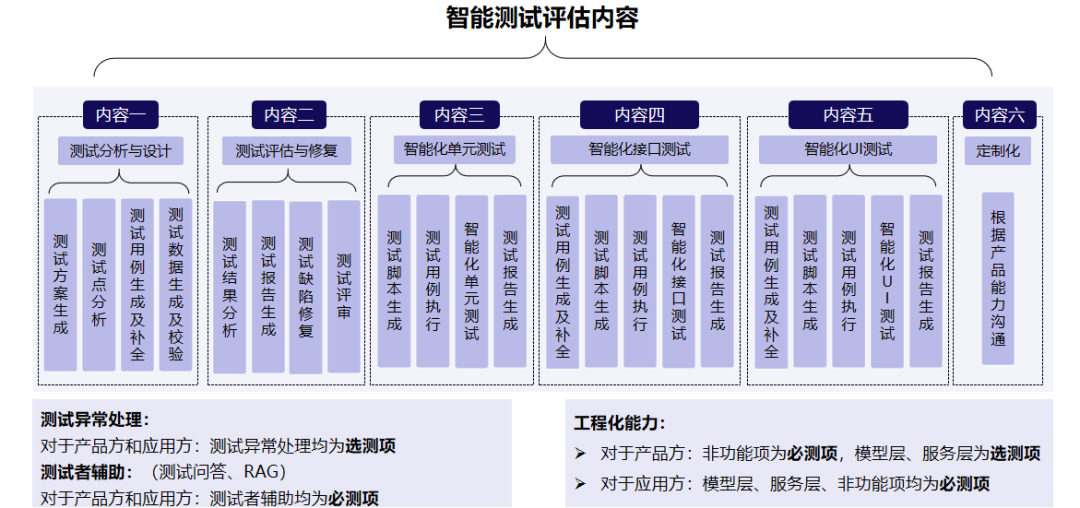The height and width of the screenshot is (508, 1080).
Task: Select 测试用例执行 in the 内容四 group
Action: (x=640, y=281)
